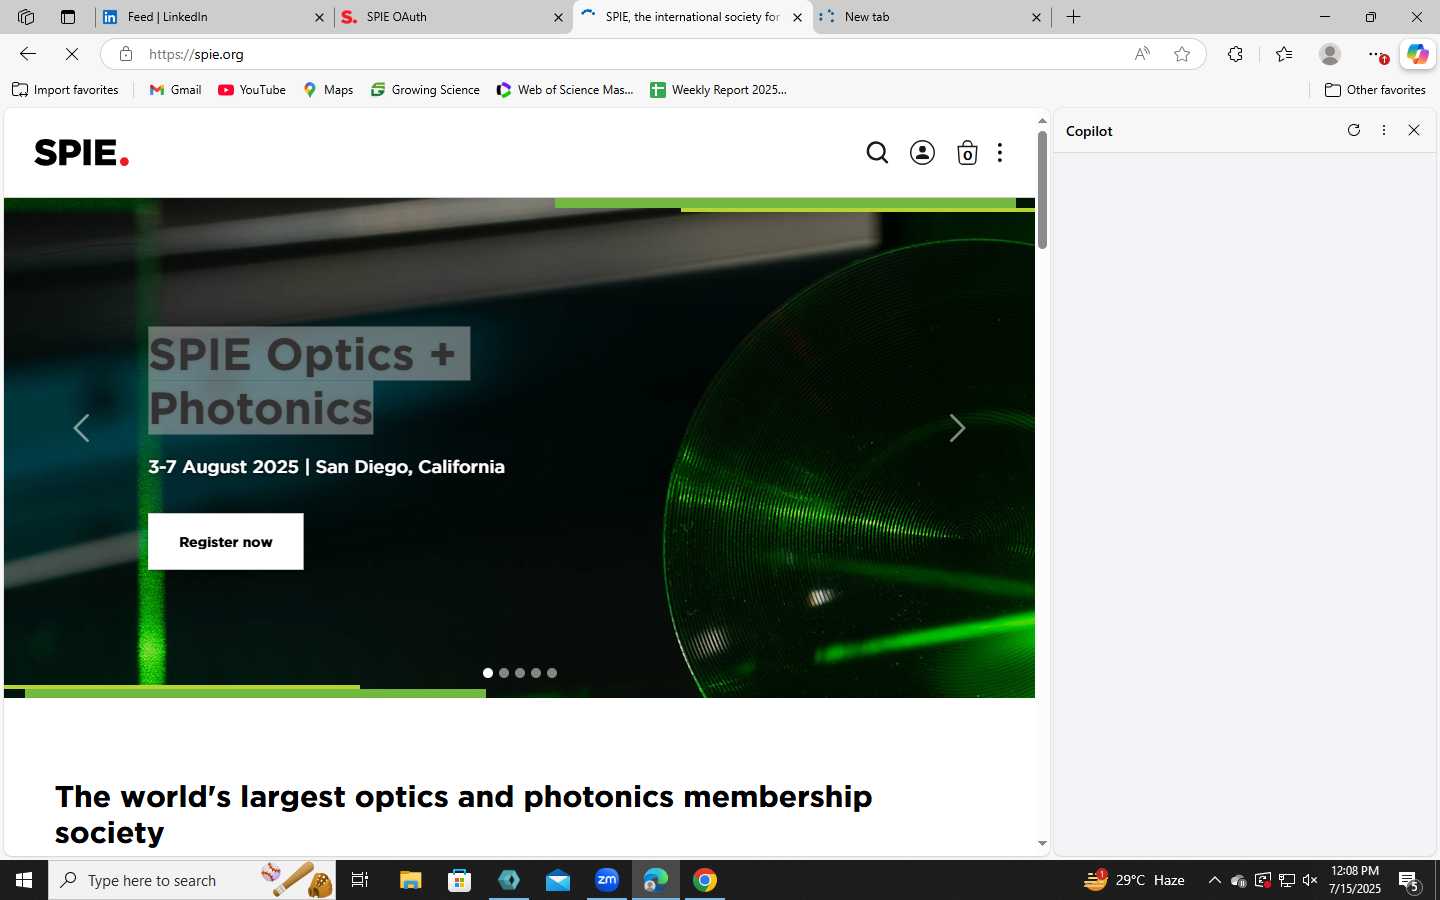1440x900 pixels.
Task: Open the notification center icon
Action: (x=1409, y=881)
